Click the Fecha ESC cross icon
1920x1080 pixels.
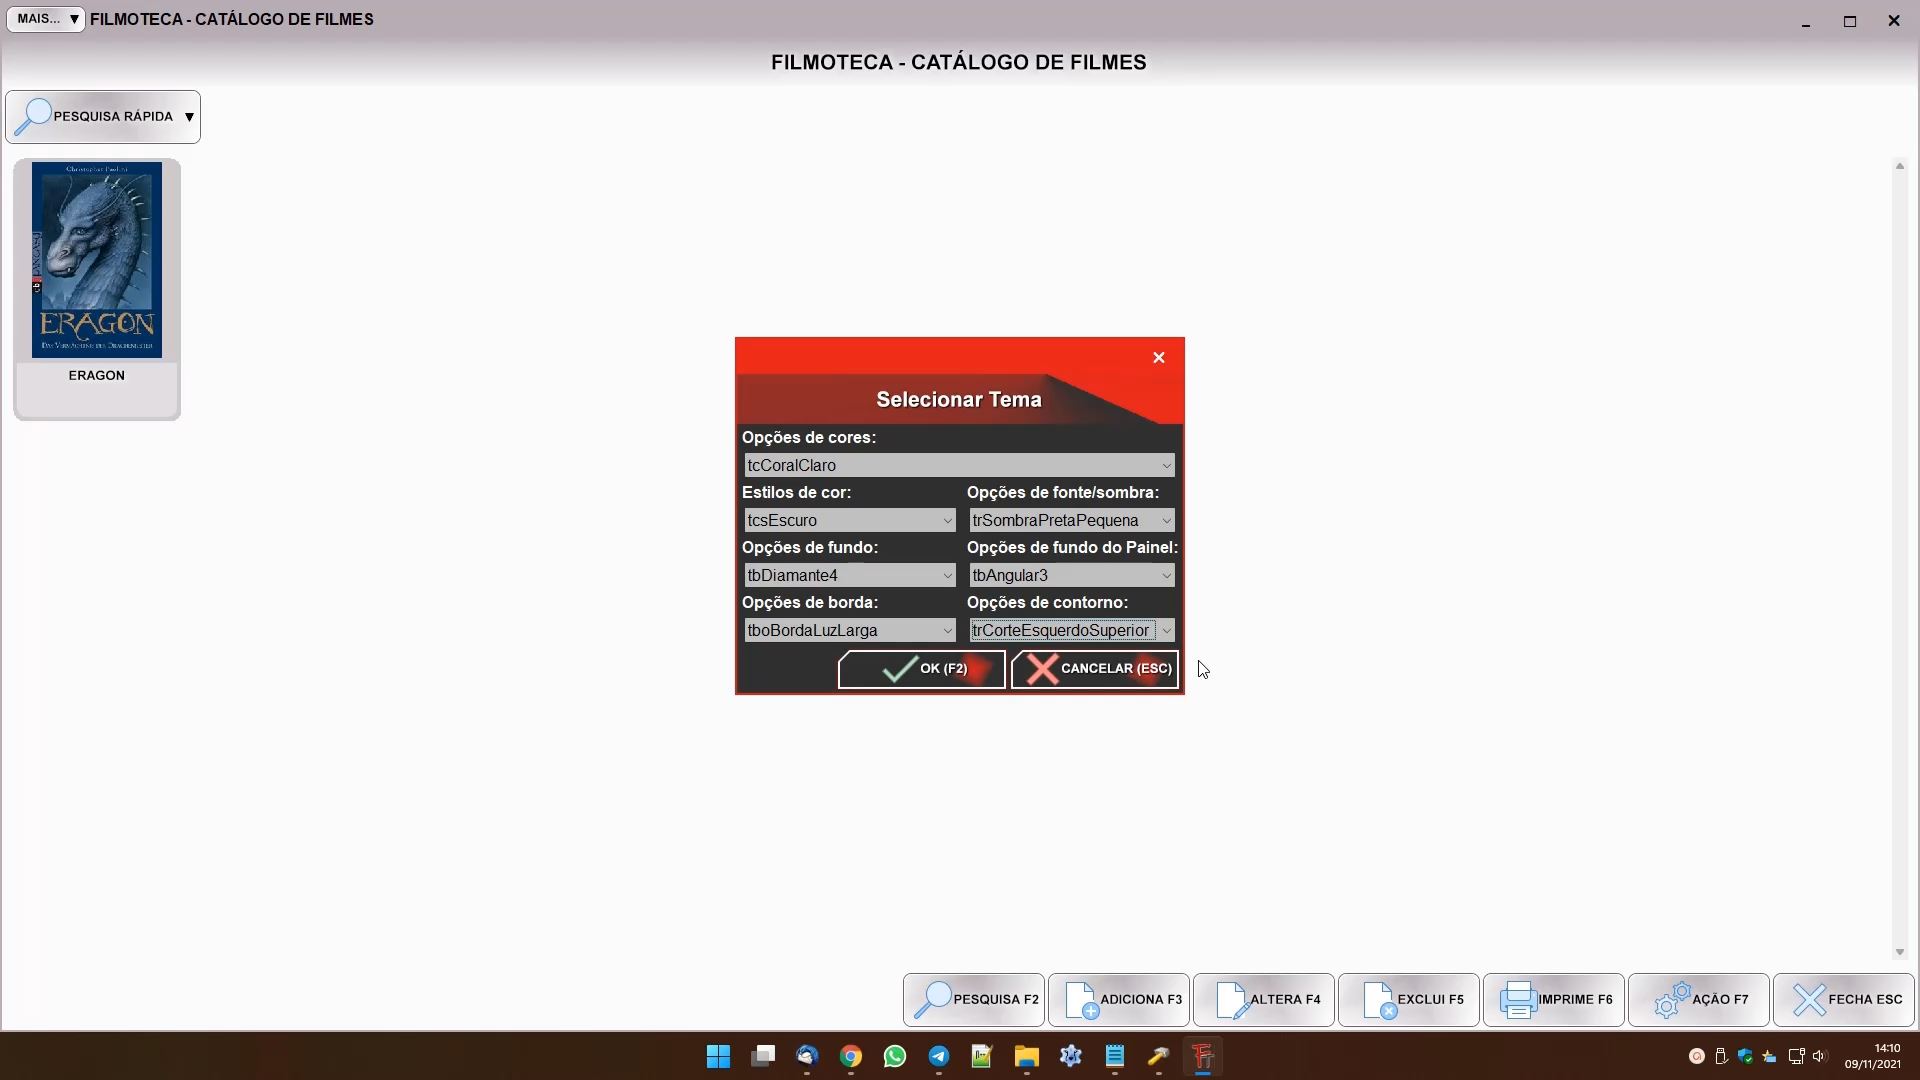[x=1808, y=999]
